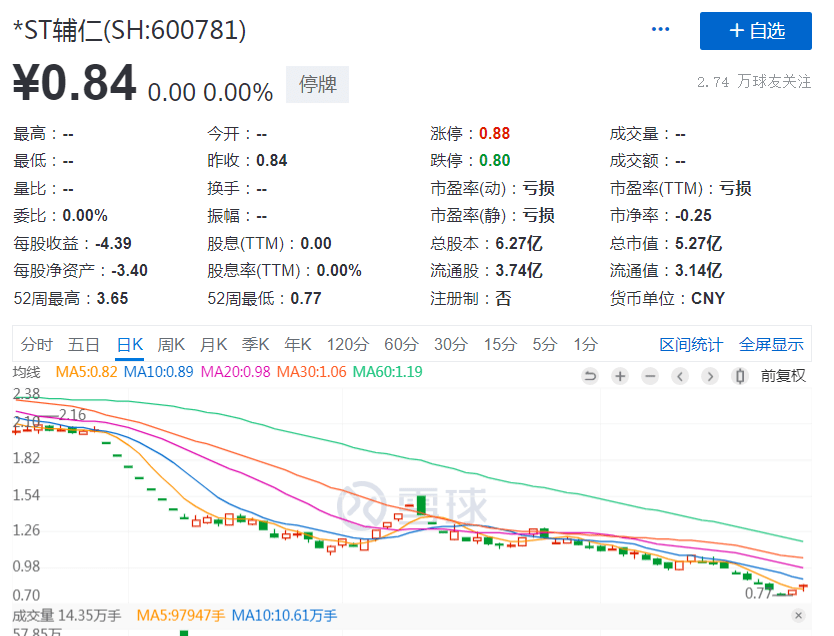This screenshot has height=636, width=834.
Task: Select the 周K chart tab
Action: [x=171, y=345]
